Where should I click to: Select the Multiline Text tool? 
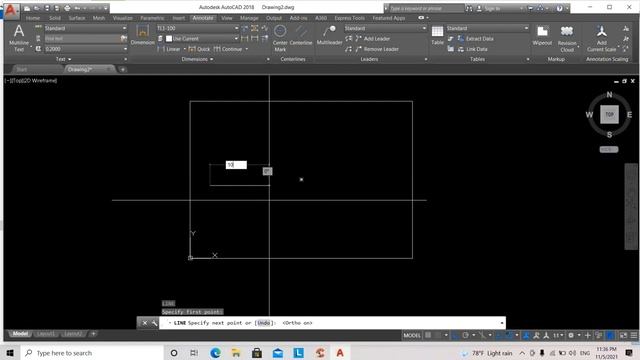[19, 38]
